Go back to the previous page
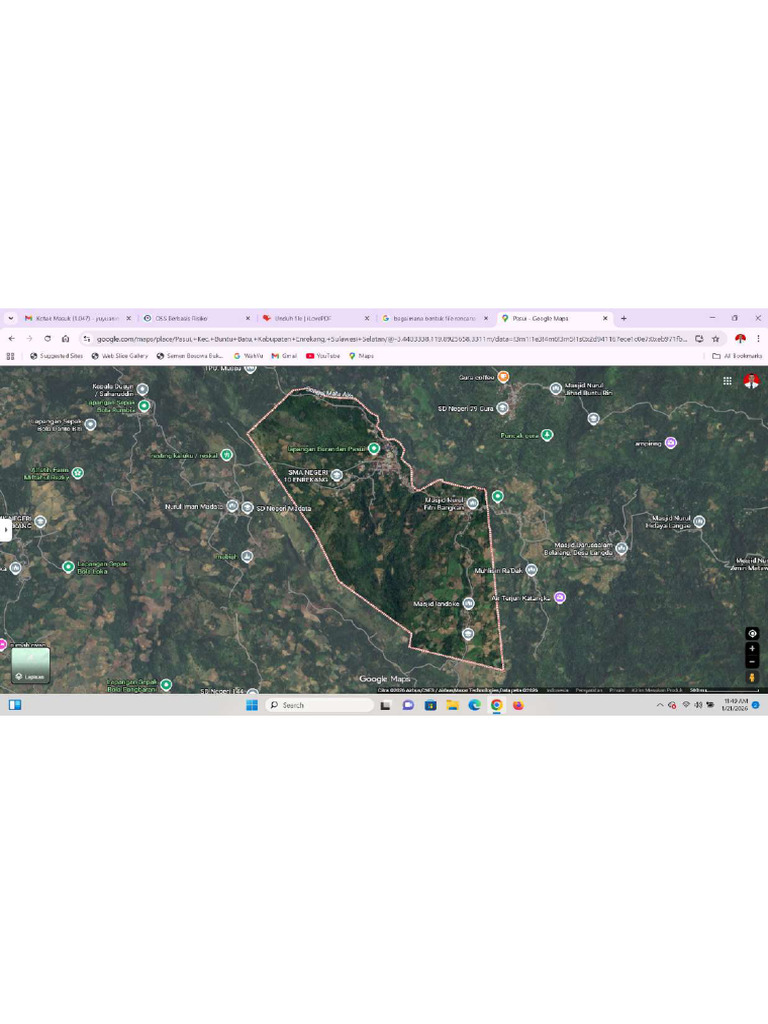The height and width of the screenshot is (1024, 768). click(12, 339)
